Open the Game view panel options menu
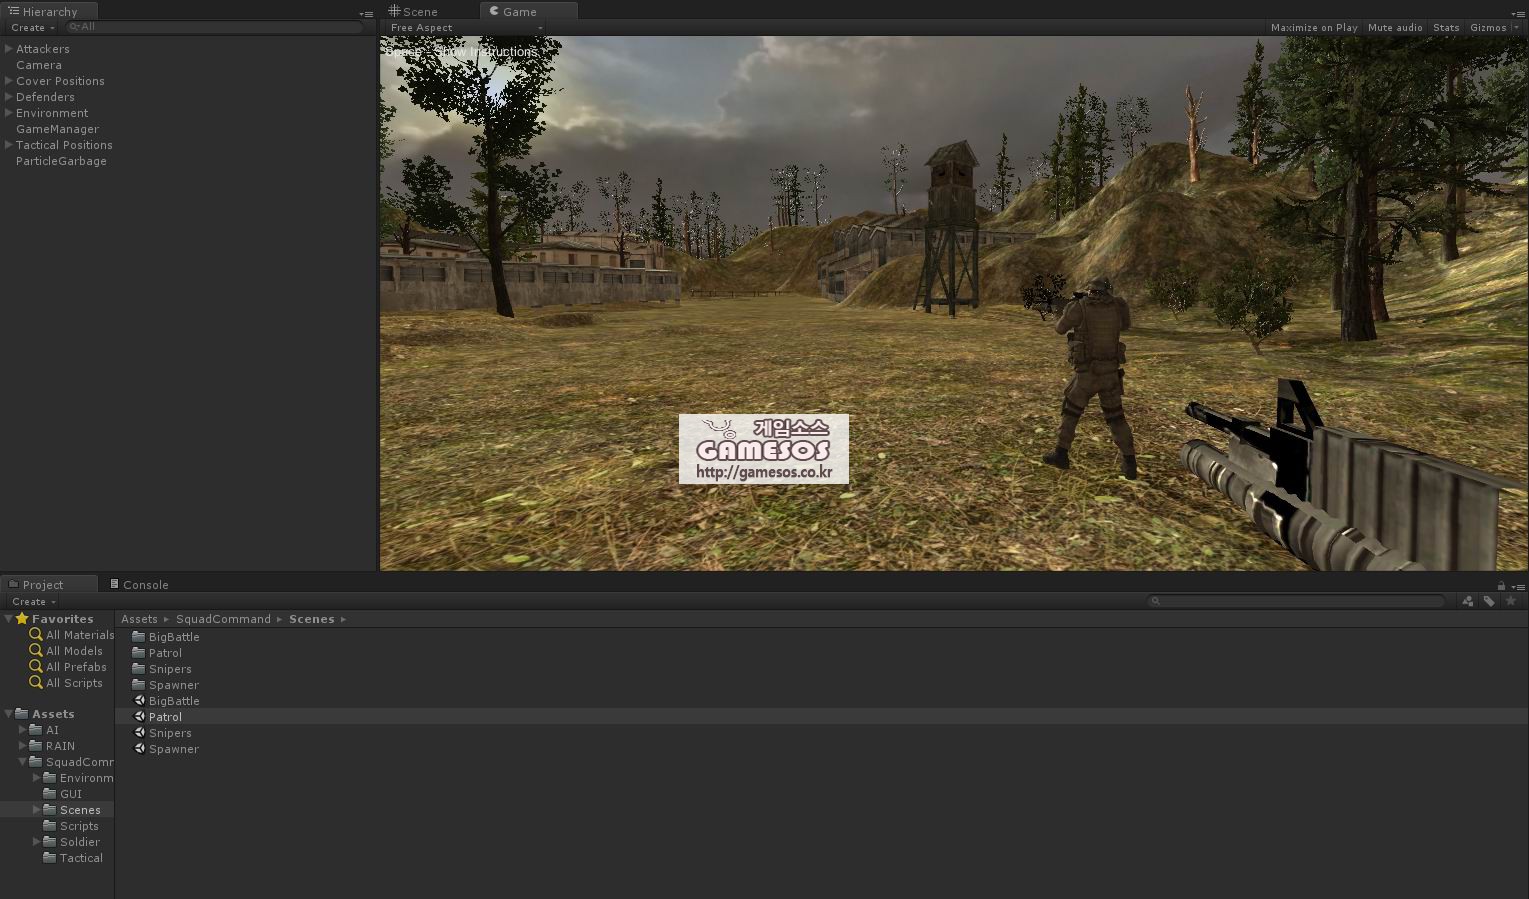 click(x=1517, y=14)
